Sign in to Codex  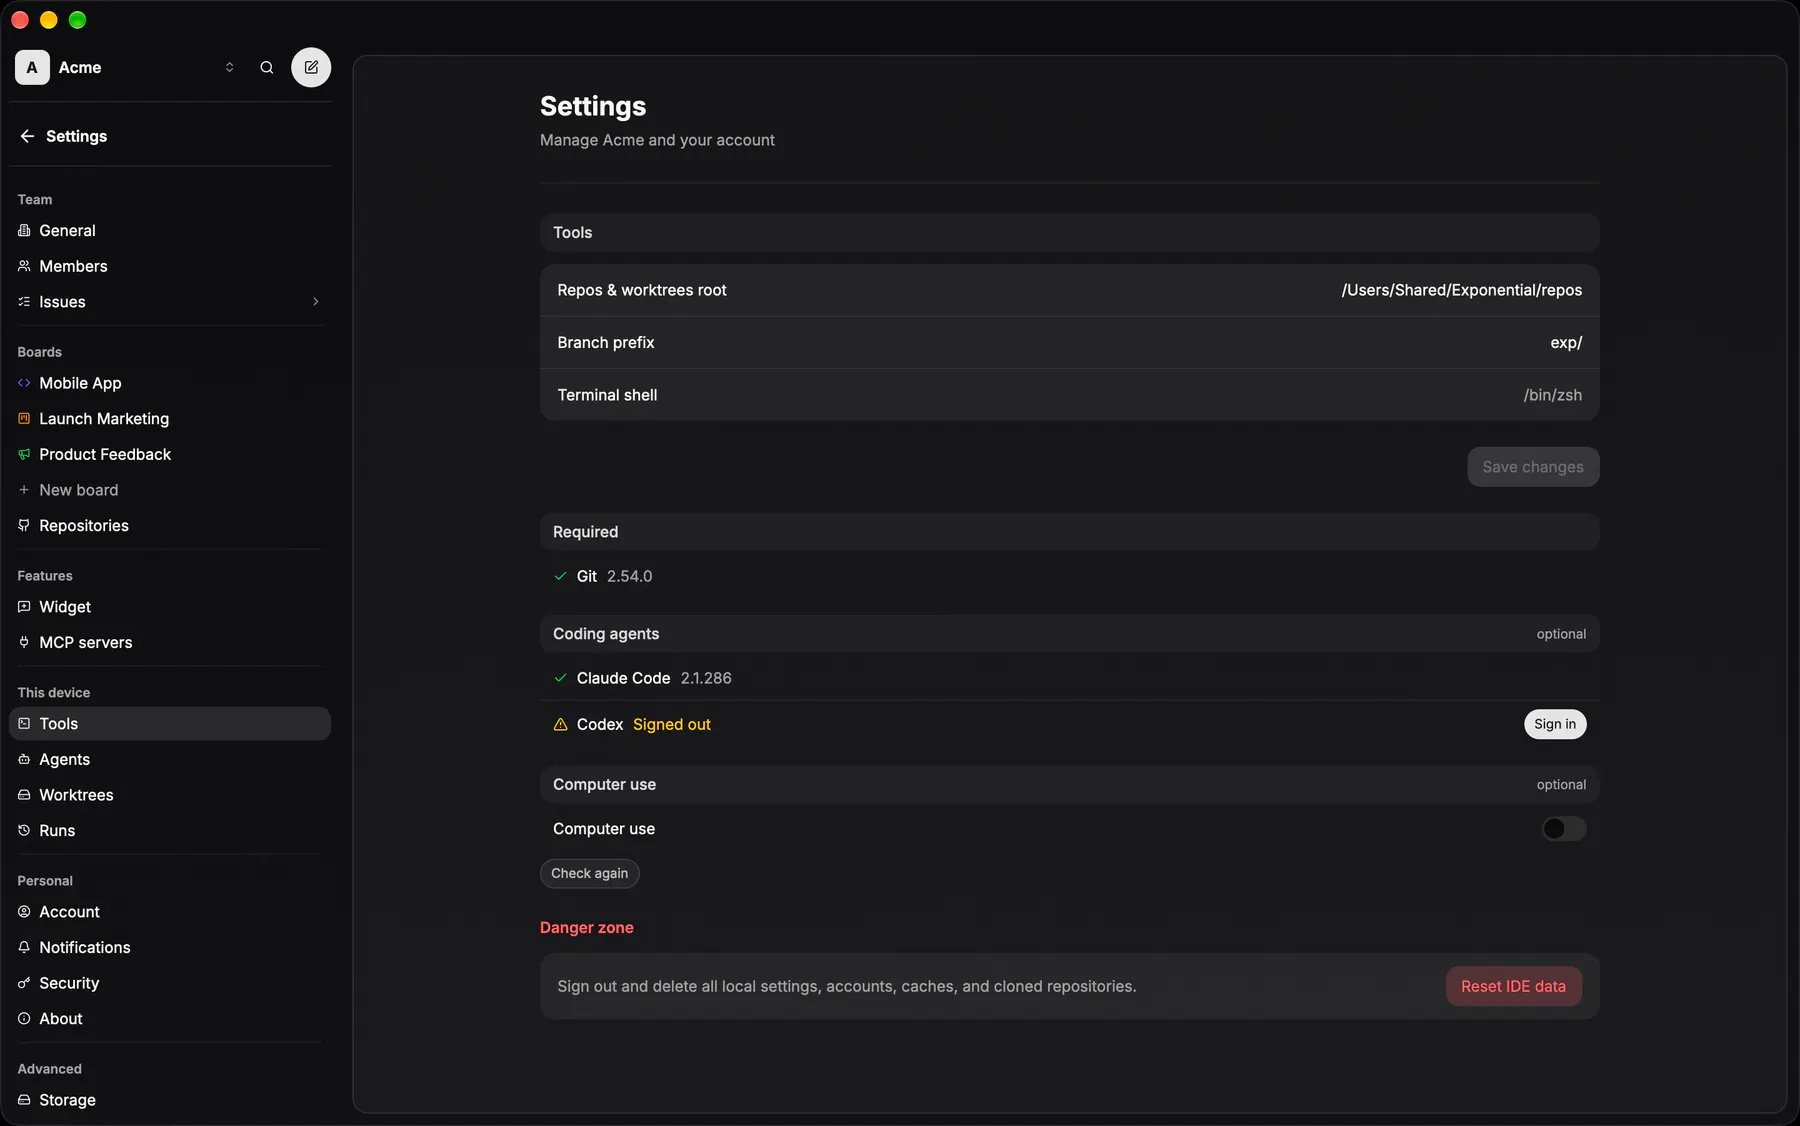(x=1555, y=724)
